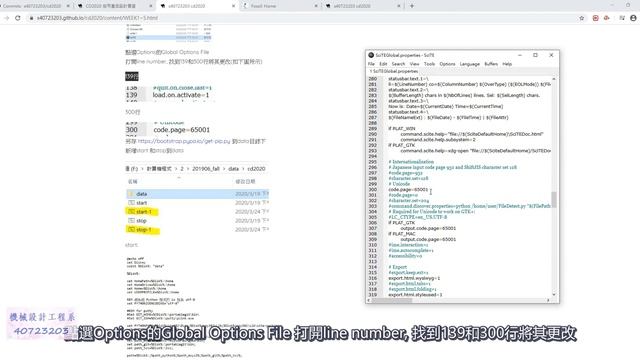Open the File menu in SciTE
Image resolution: width=640 pixels, height=360 pixels.
click(x=371, y=64)
